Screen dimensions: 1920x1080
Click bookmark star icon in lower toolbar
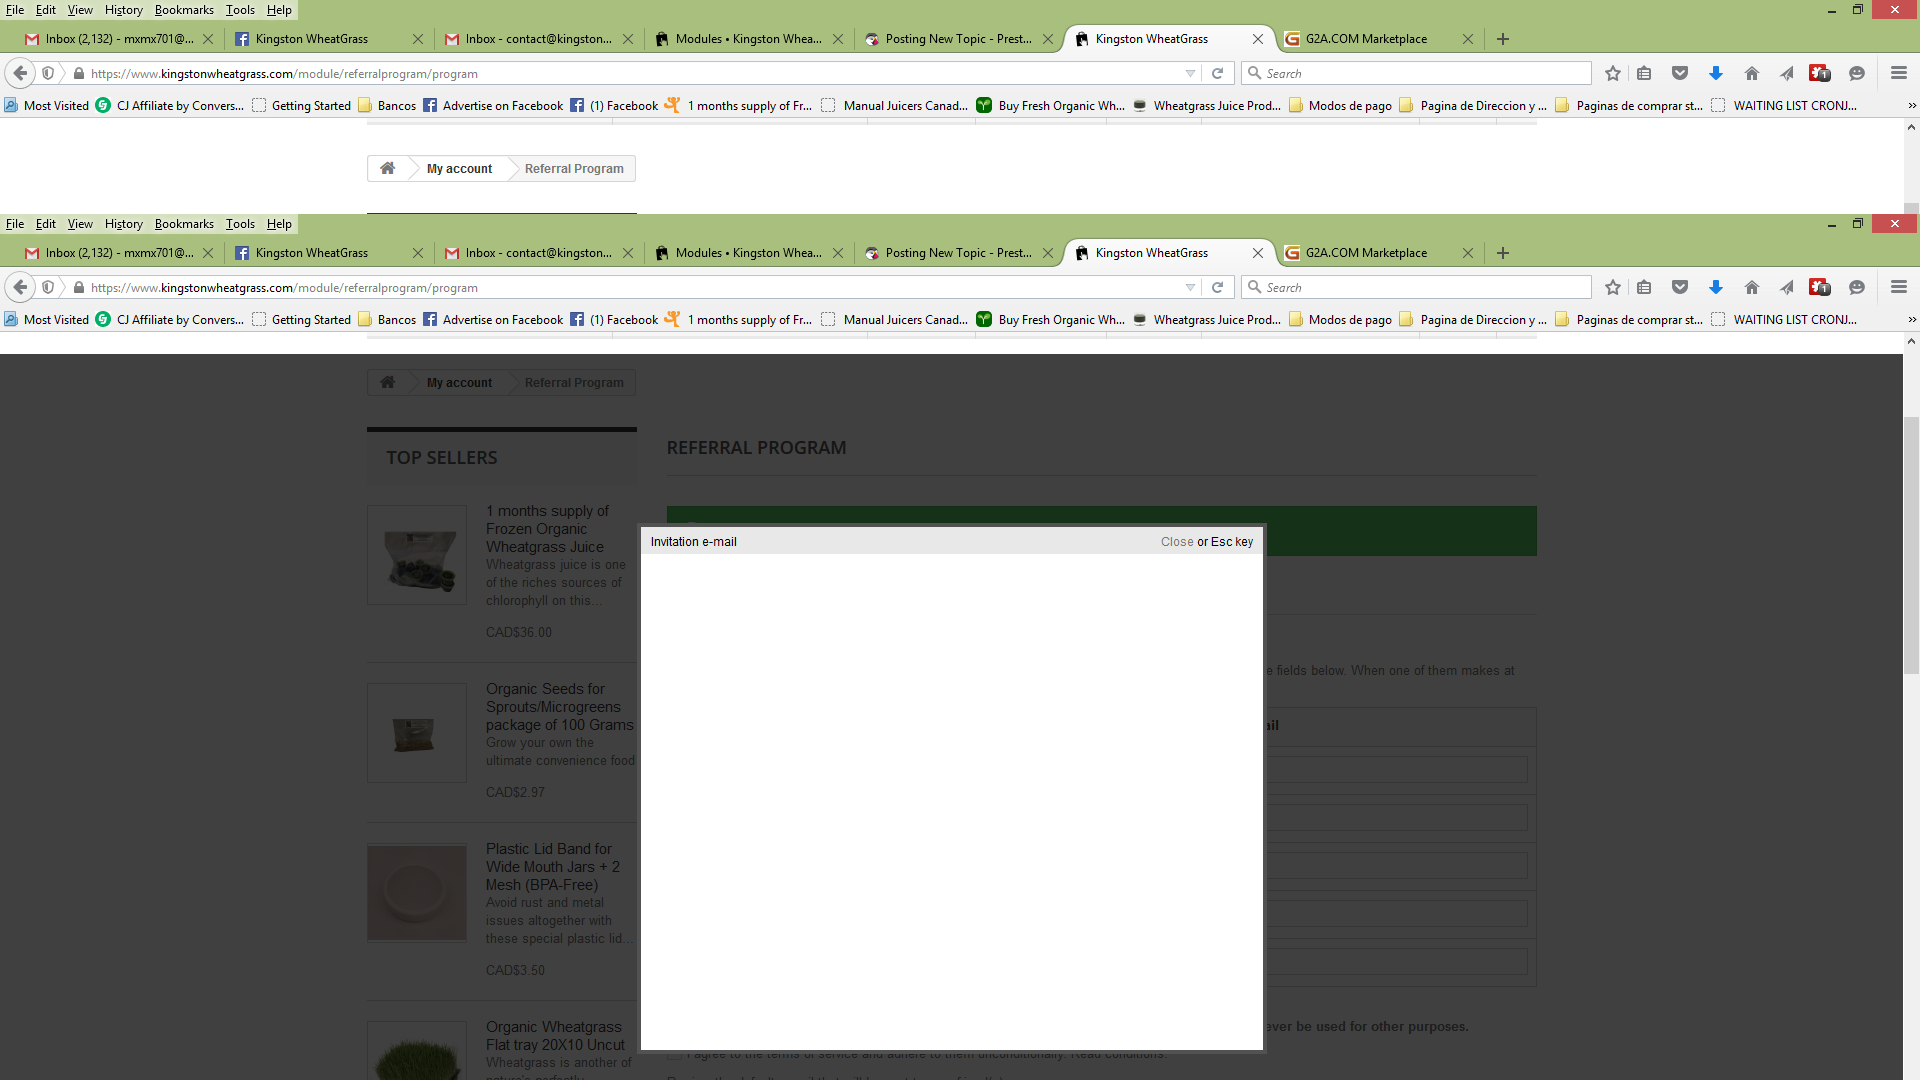click(1613, 288)
